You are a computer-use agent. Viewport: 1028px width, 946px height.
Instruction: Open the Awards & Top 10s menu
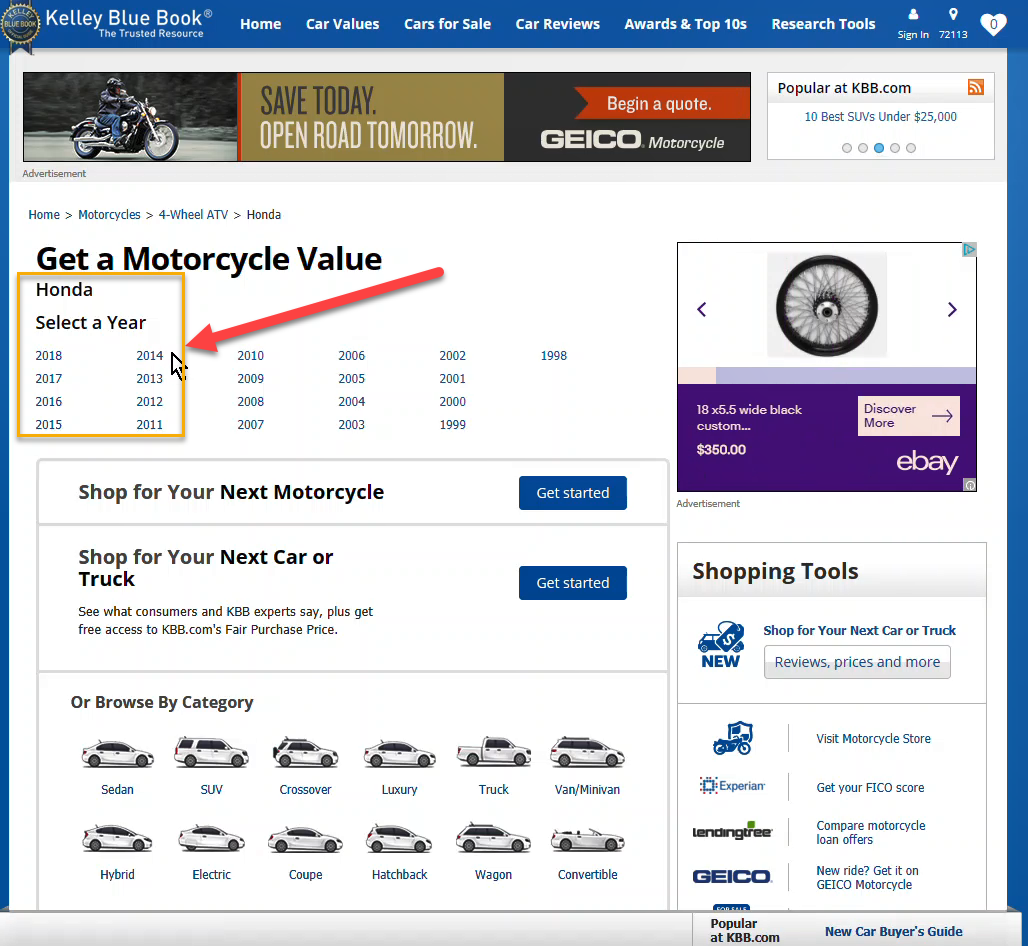click(x=685, y=24)
